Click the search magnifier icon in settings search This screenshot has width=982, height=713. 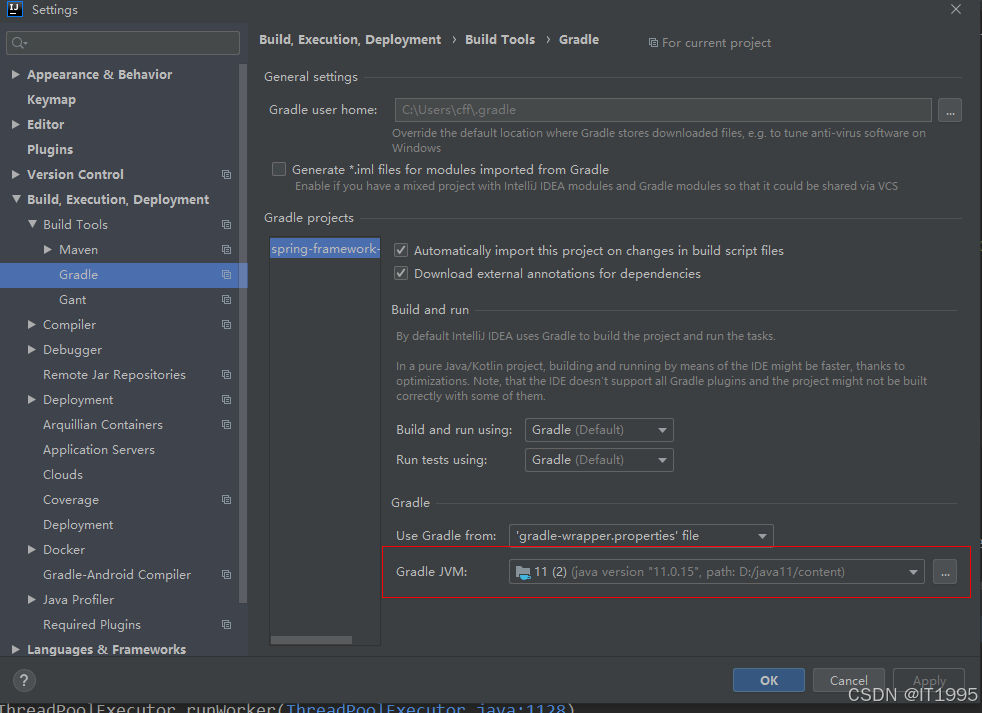(x=19, y=43)
